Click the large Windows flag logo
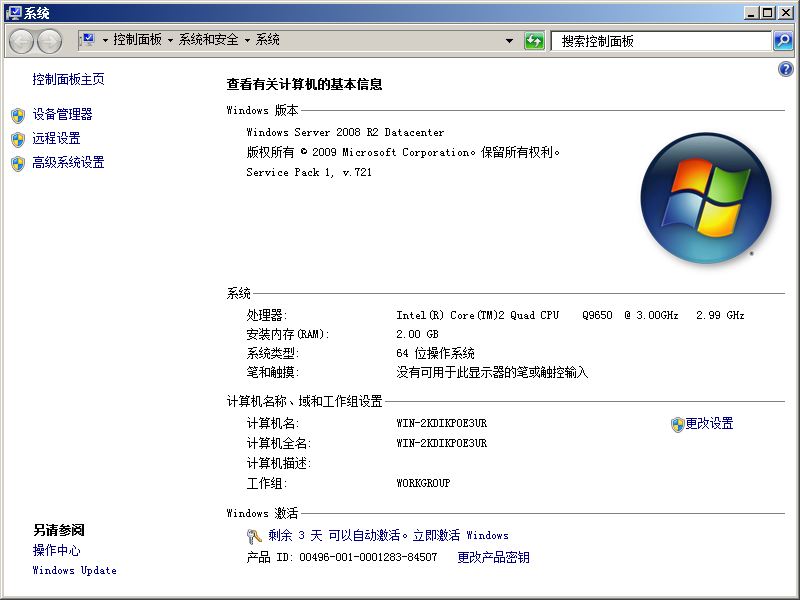Viewport: 800px width, 600px height. click(x=704, y=198)
